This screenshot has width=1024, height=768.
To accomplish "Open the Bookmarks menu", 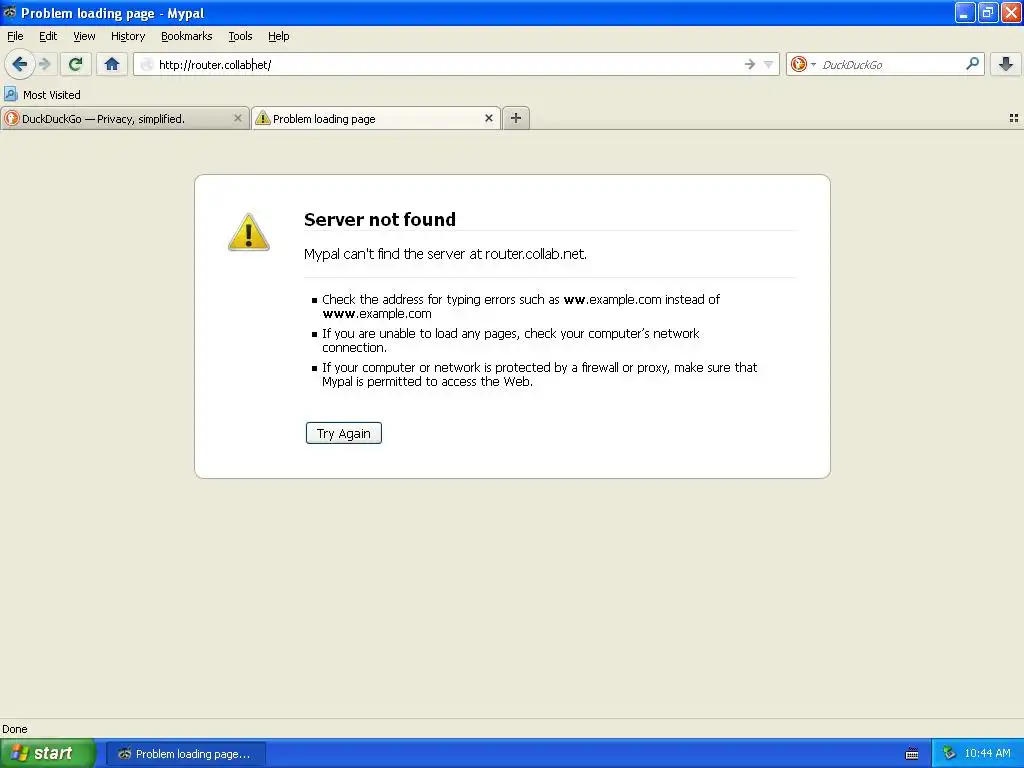I will coord(187,36).
